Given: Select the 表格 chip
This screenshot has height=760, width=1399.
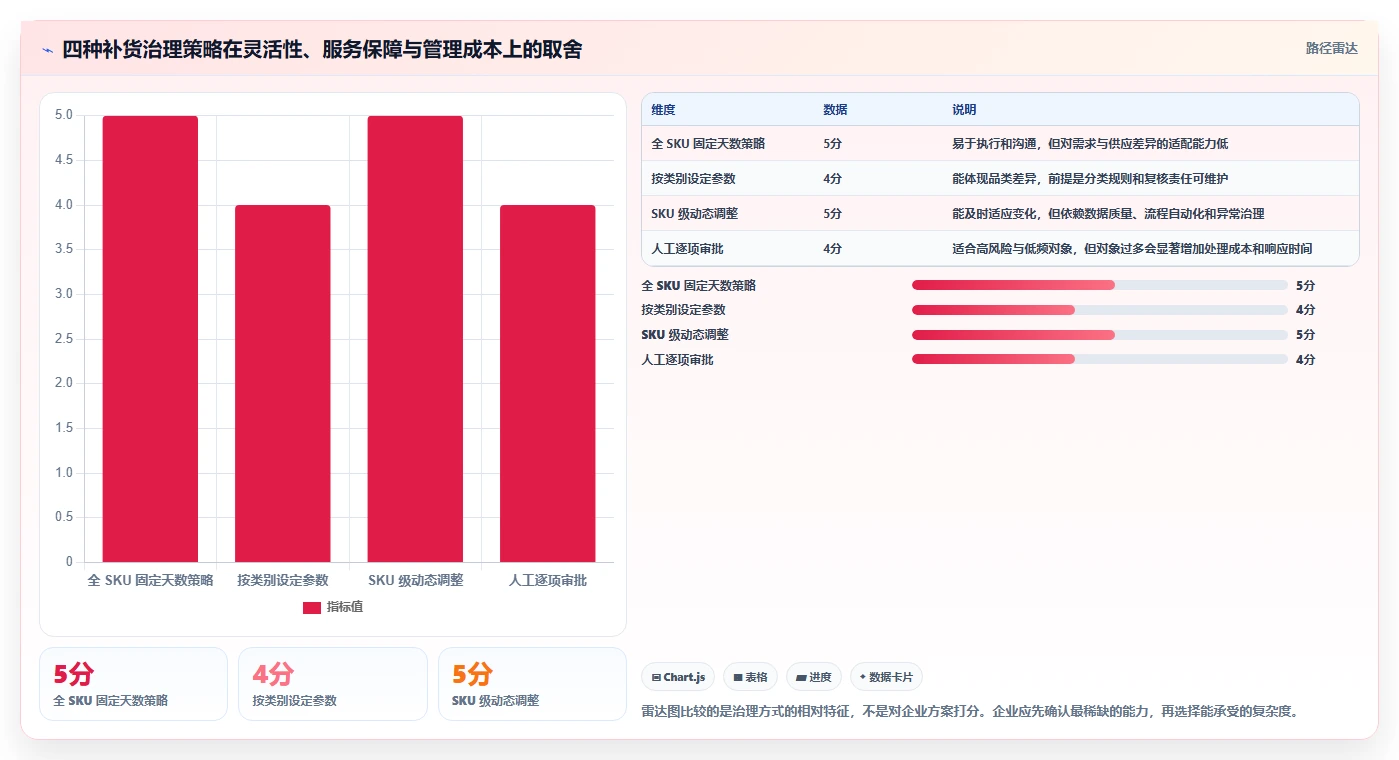Looking at the screenshot, I should 750,677.
